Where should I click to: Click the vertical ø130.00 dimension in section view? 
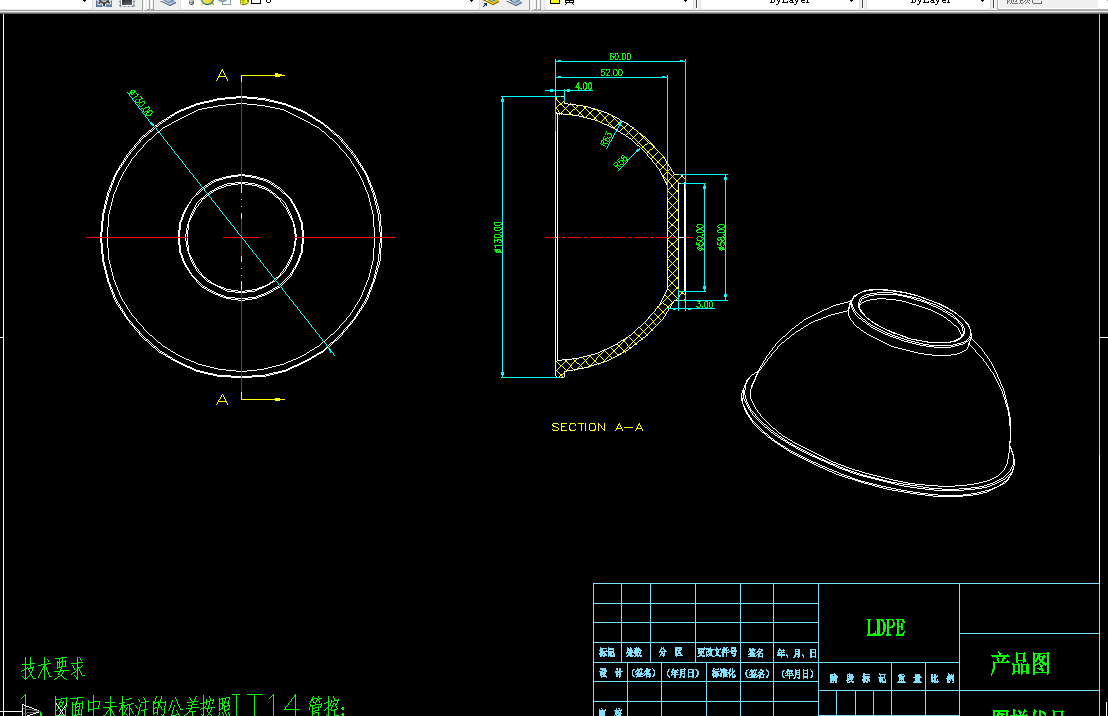[497, 237]
